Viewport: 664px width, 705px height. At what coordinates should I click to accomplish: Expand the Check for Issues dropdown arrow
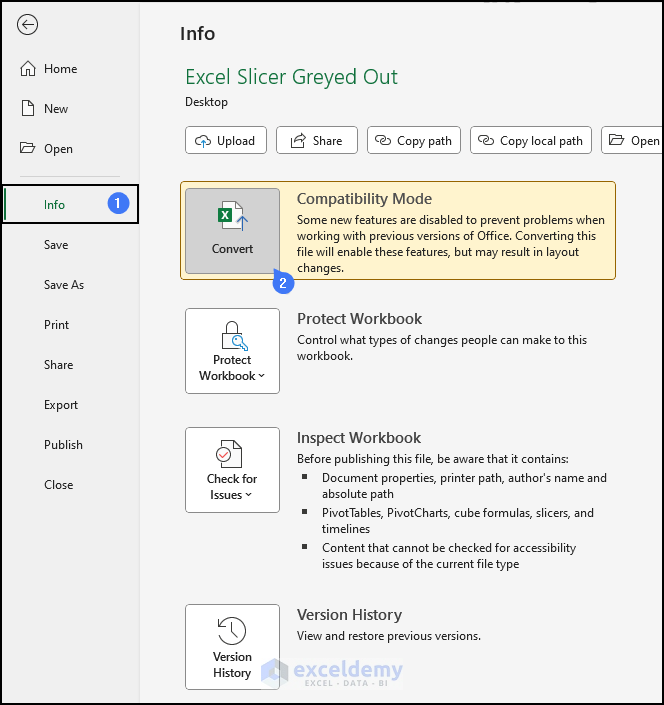tap(249, 496)
